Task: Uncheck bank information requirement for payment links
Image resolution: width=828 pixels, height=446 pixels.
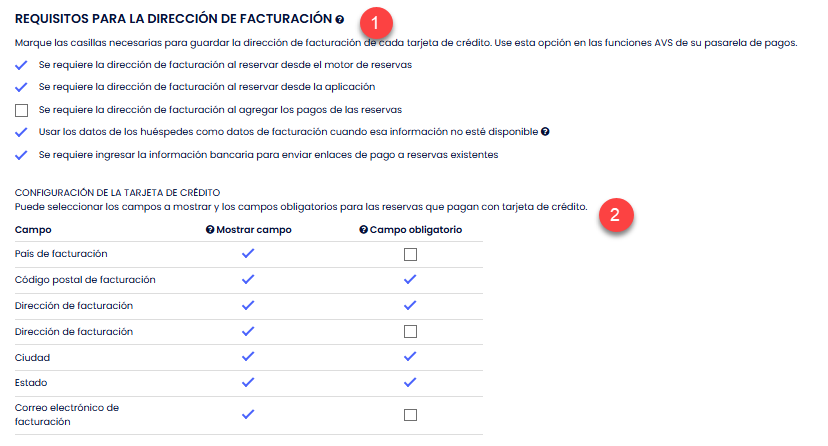Action: tap(22, 155)
